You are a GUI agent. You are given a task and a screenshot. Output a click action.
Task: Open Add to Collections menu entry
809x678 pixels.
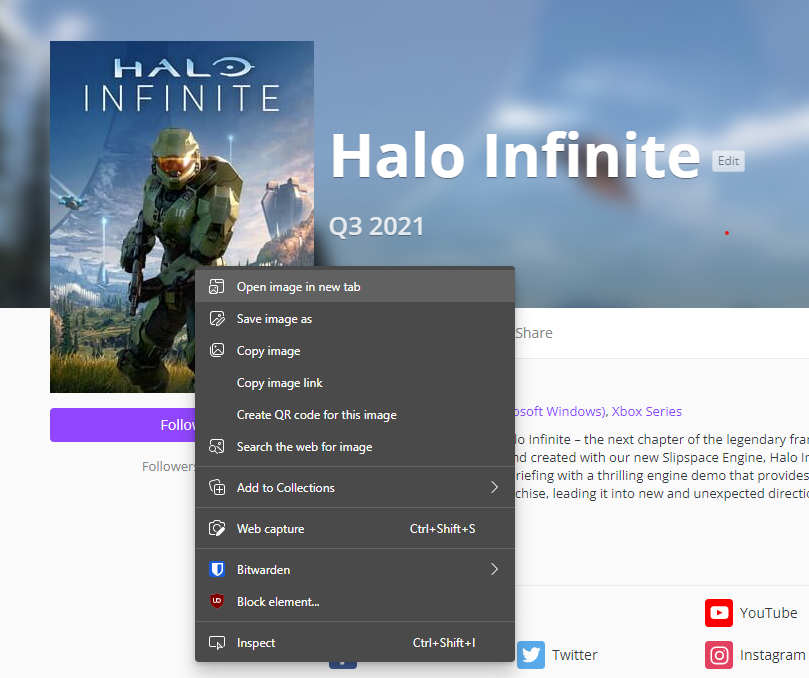coord(355,487)
